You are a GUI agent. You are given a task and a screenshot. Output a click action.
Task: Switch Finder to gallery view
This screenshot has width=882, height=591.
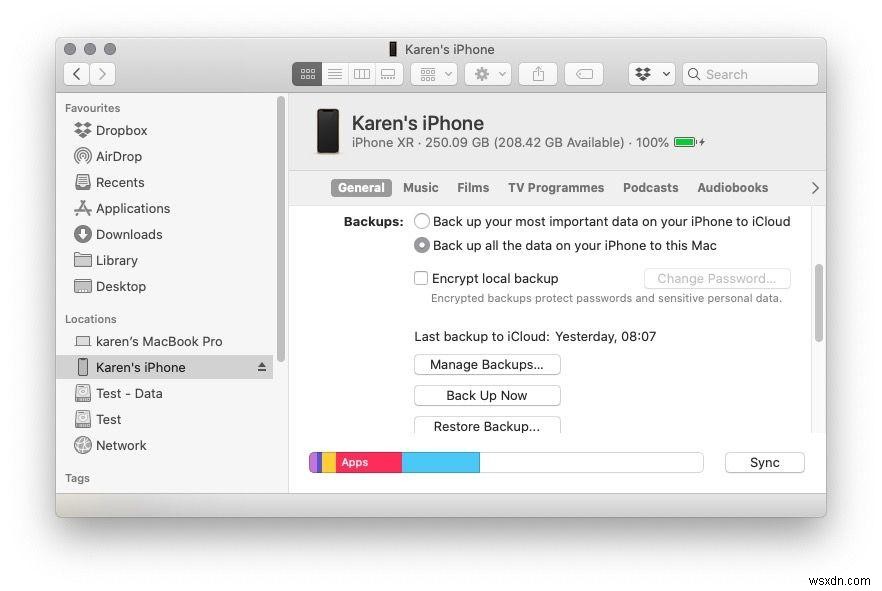coord(388,73)
